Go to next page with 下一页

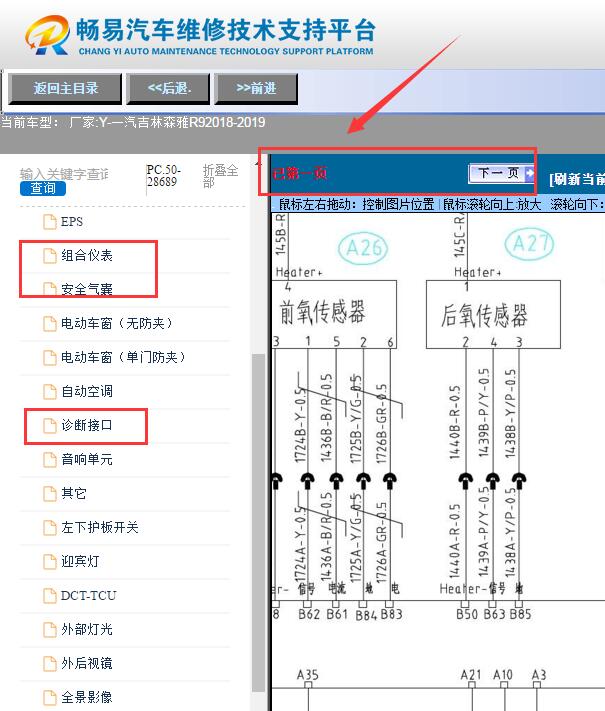coord(502,173)
